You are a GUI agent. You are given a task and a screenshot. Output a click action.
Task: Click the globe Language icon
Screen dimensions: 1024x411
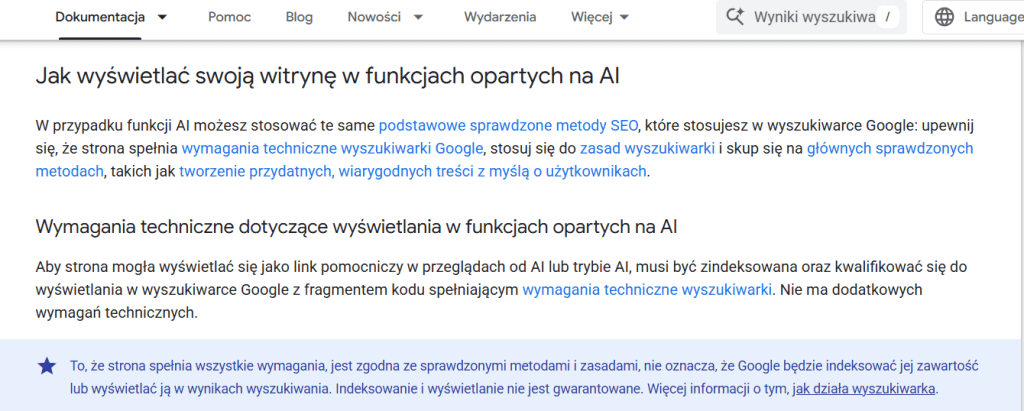point(944,17)
